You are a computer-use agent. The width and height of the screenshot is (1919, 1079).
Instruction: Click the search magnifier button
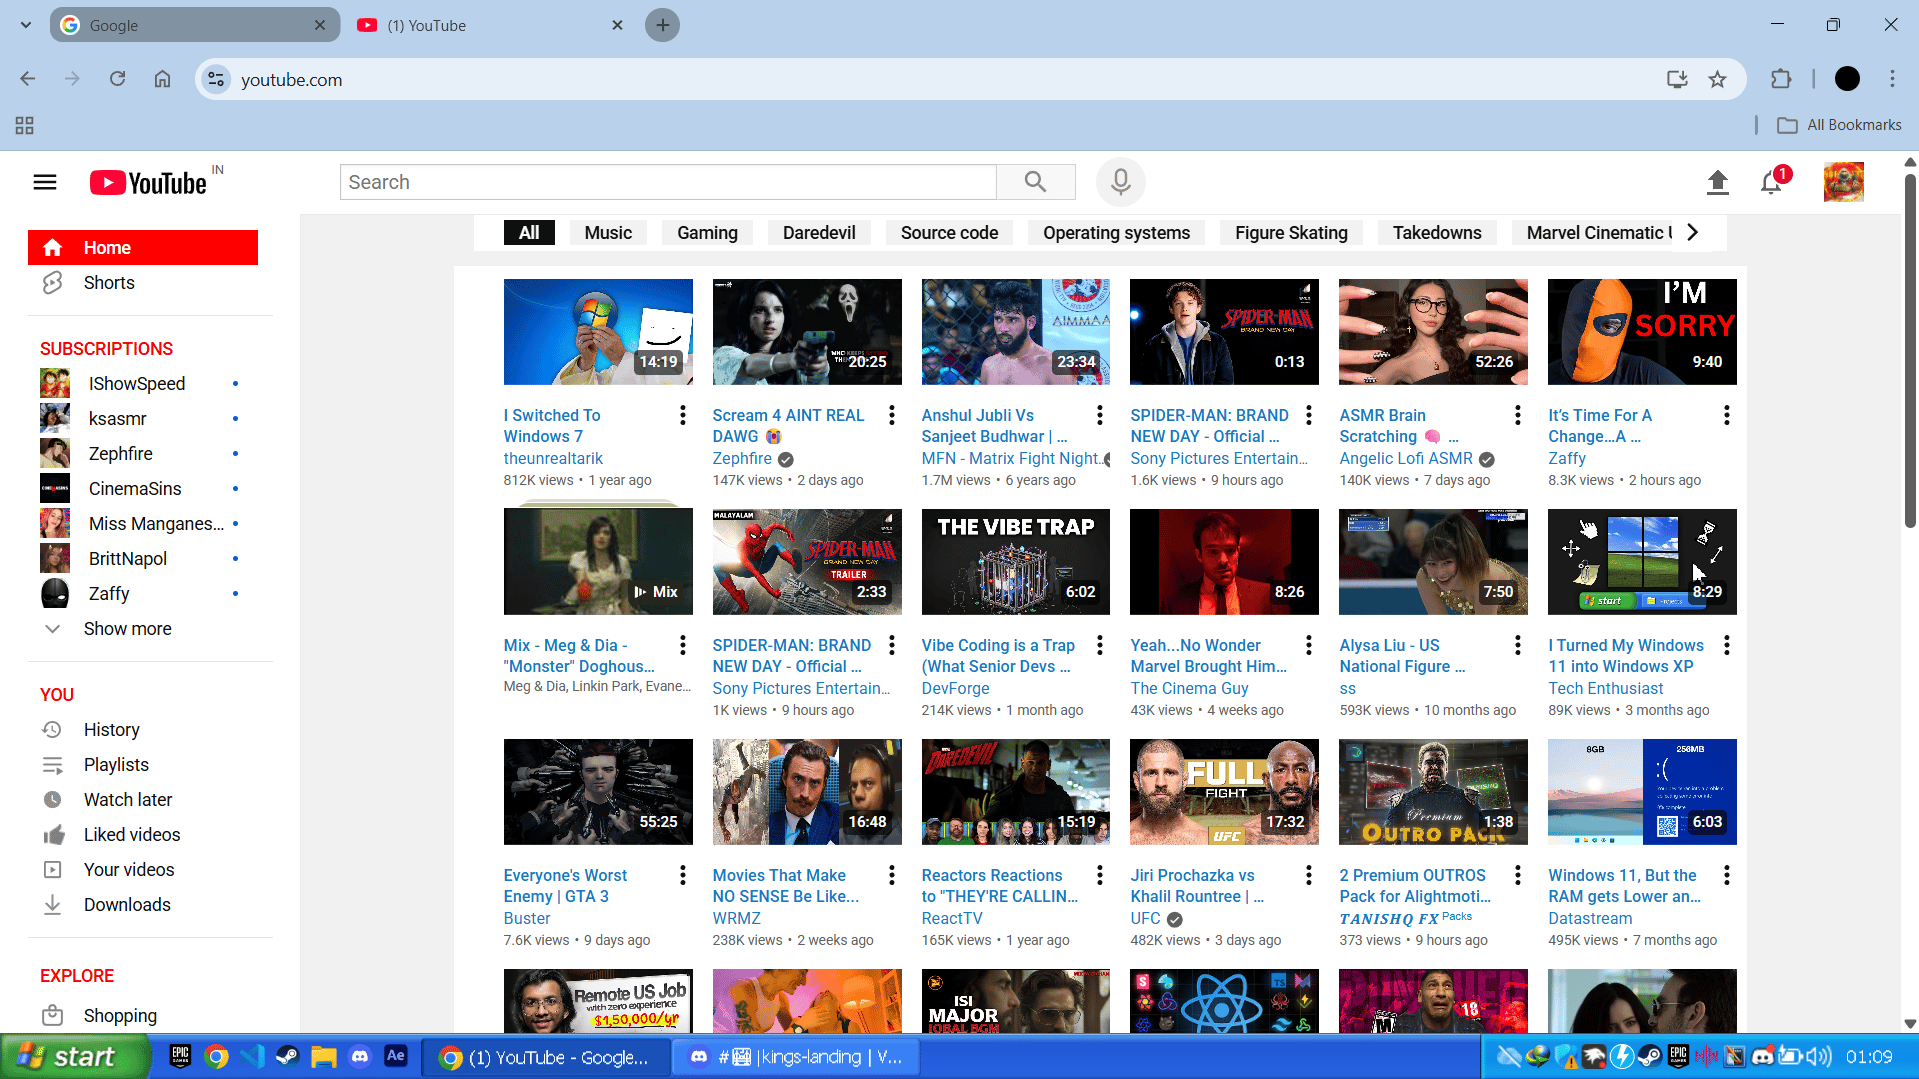(1035, 182)
